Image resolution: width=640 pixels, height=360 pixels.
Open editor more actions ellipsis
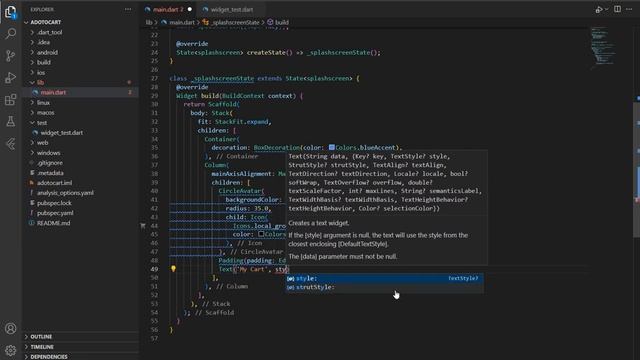coord(629,9)
